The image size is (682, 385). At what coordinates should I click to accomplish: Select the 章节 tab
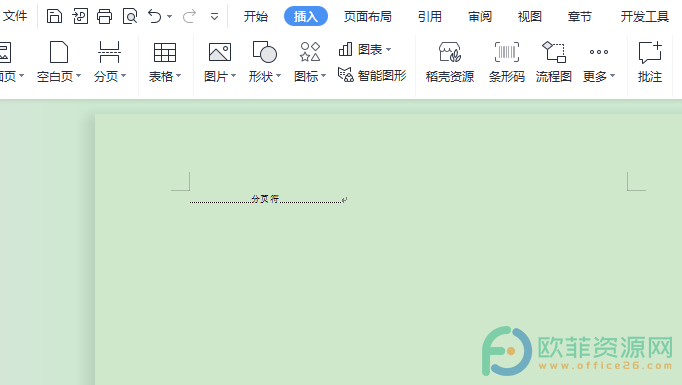(x=580, y=17)
